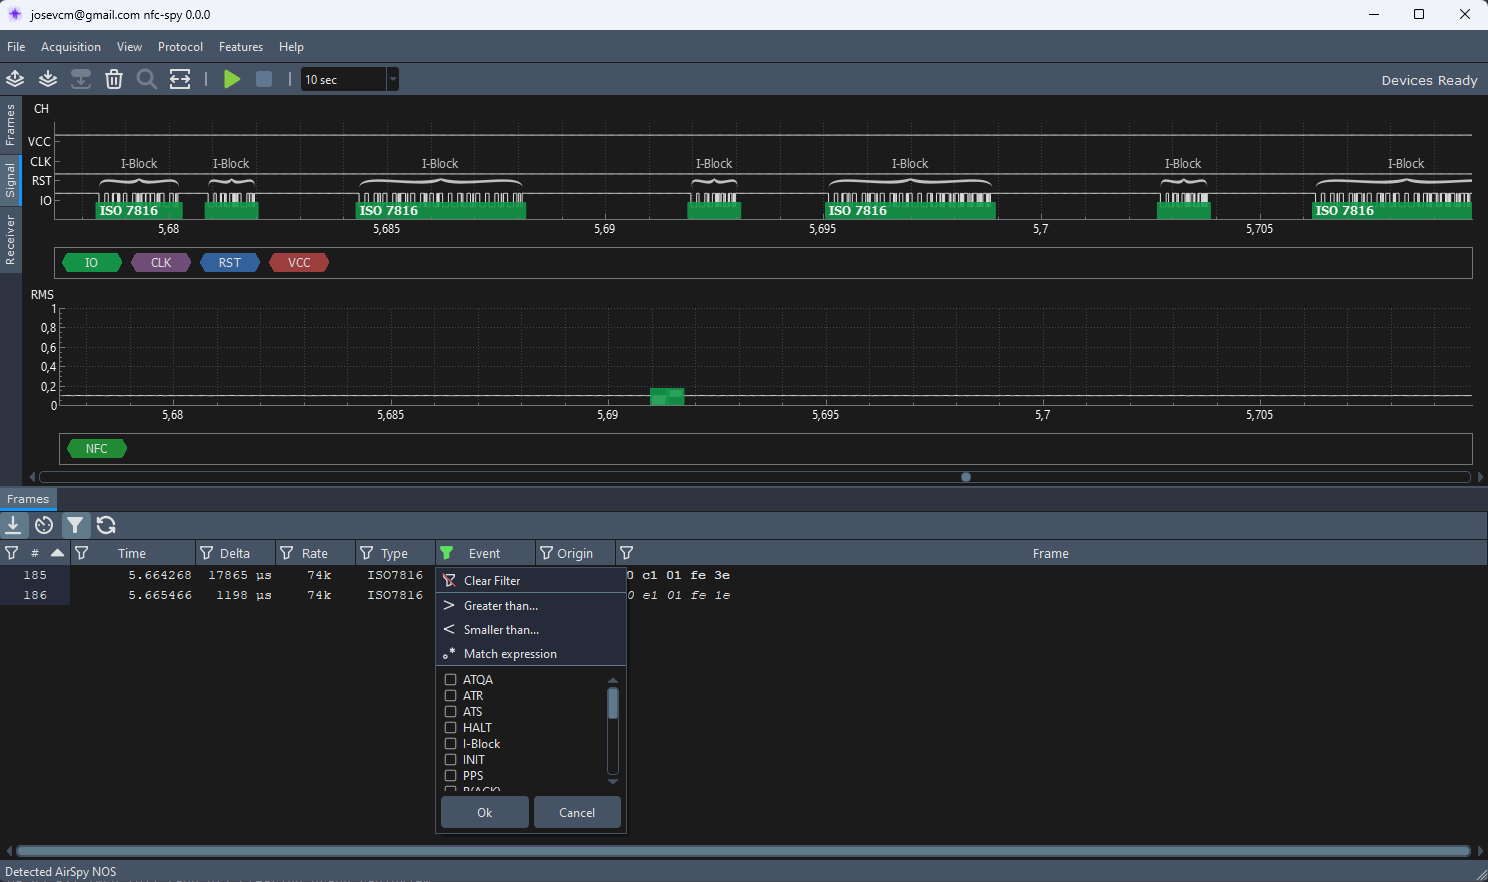Toggle the CLK channel tag
The width and height of the screenshot is (1488, 882).
click(161, 263)
